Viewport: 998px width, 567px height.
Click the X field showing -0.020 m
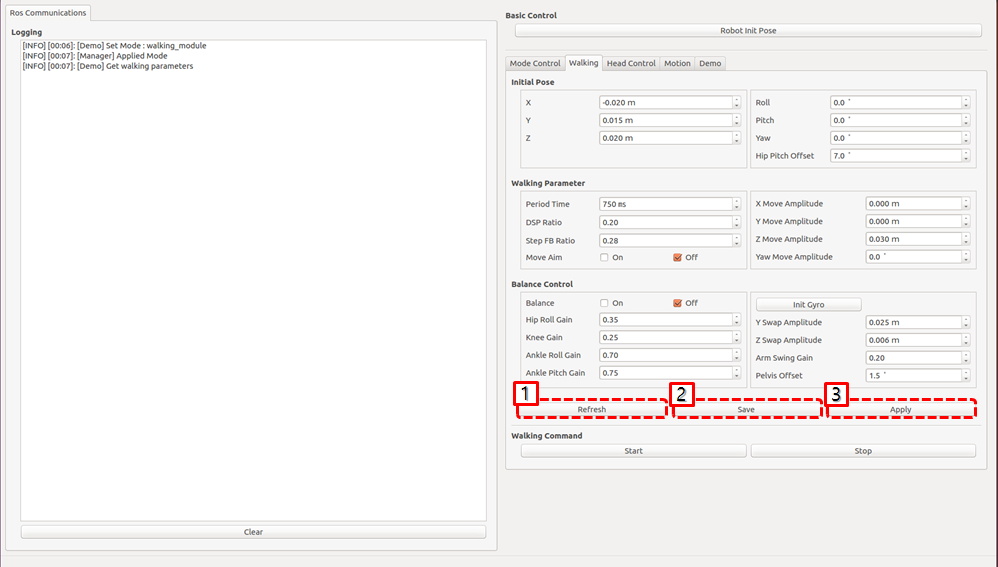click(x=666, y=102)
